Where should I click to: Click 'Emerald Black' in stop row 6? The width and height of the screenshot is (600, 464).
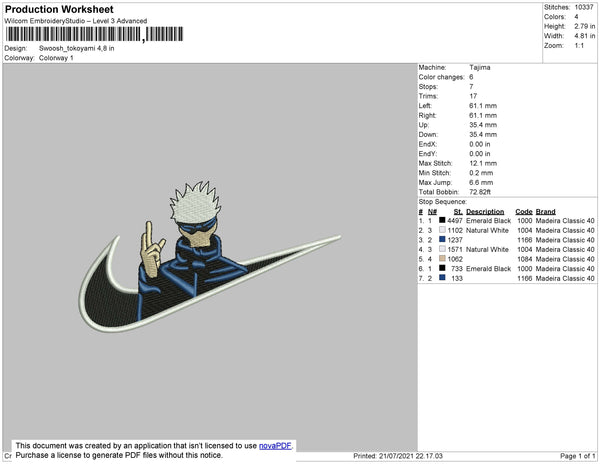click(x=489, y=269)
